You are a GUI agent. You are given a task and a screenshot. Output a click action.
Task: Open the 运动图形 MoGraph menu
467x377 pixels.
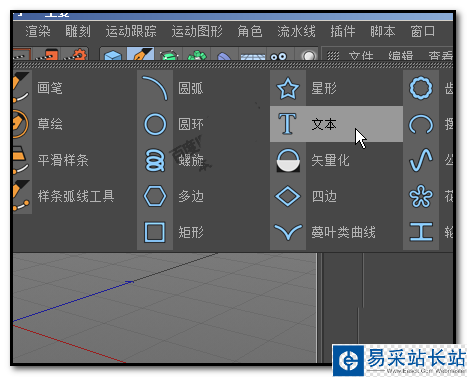[197, 31]
